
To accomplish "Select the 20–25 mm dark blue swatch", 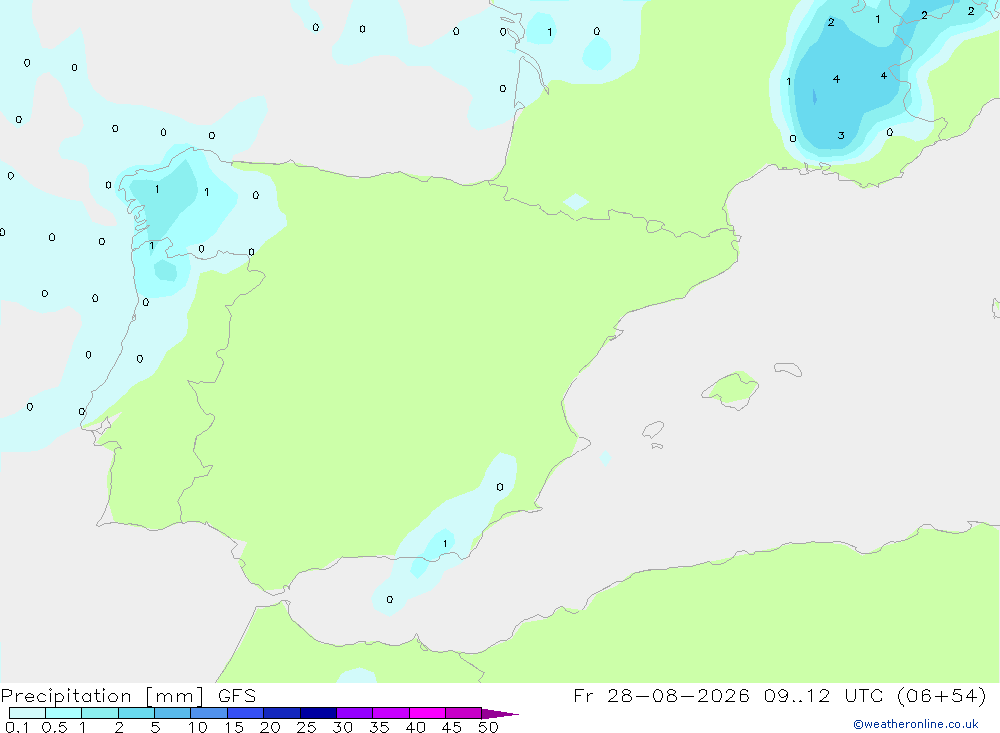I will pos(282,713).
